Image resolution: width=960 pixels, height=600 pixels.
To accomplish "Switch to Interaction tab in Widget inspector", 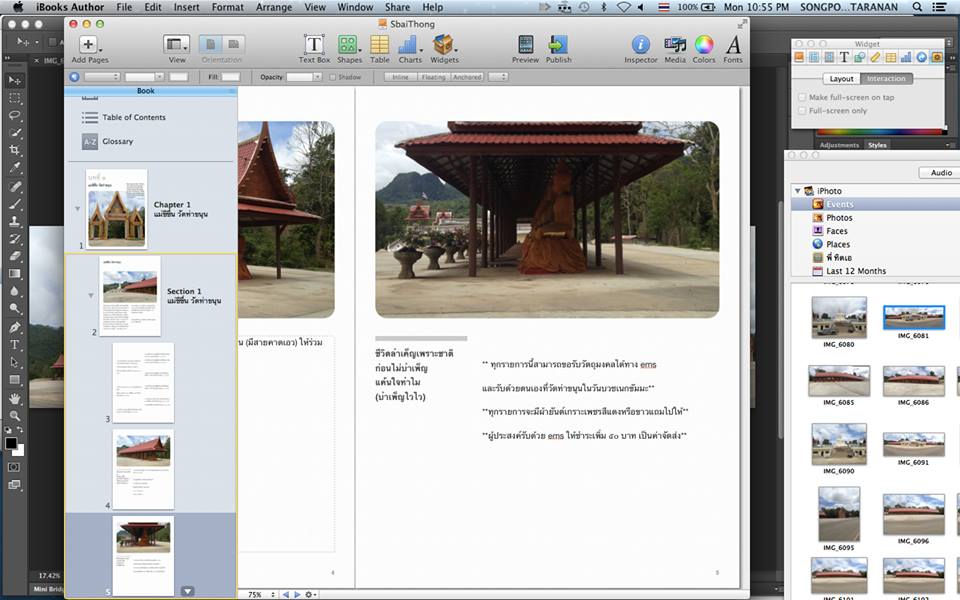I will tap(886, 79).
